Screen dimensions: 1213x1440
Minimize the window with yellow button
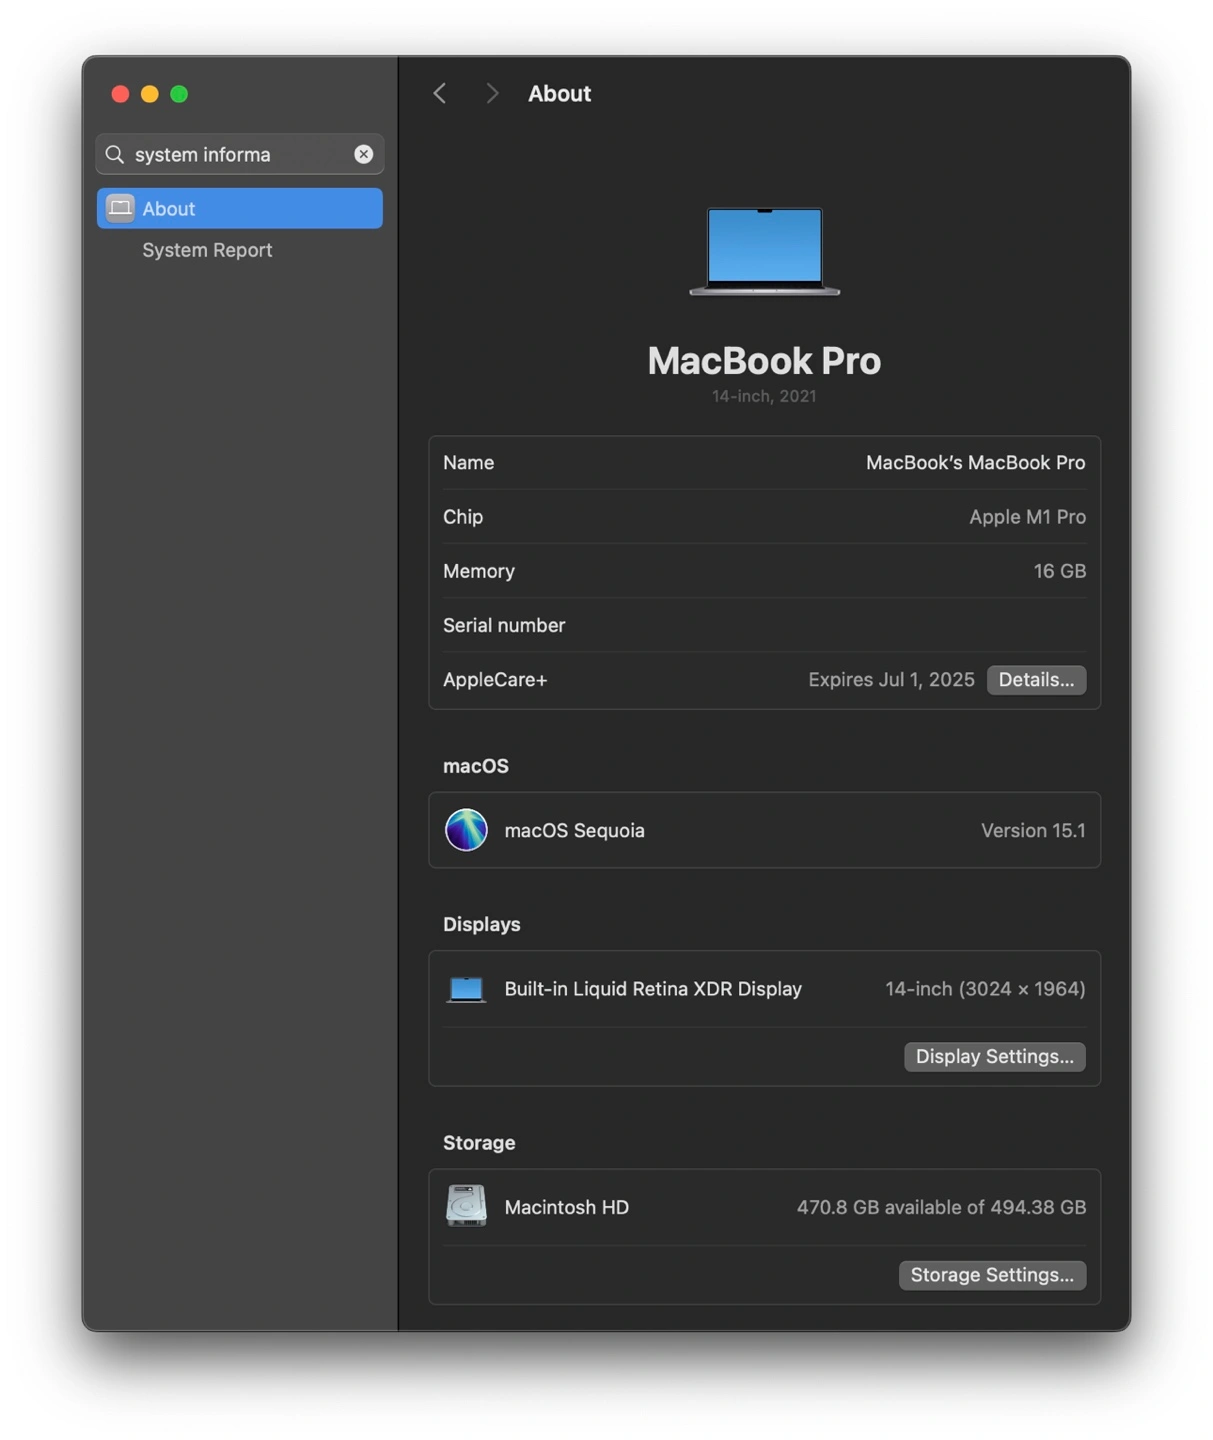[x=150, y=94]
